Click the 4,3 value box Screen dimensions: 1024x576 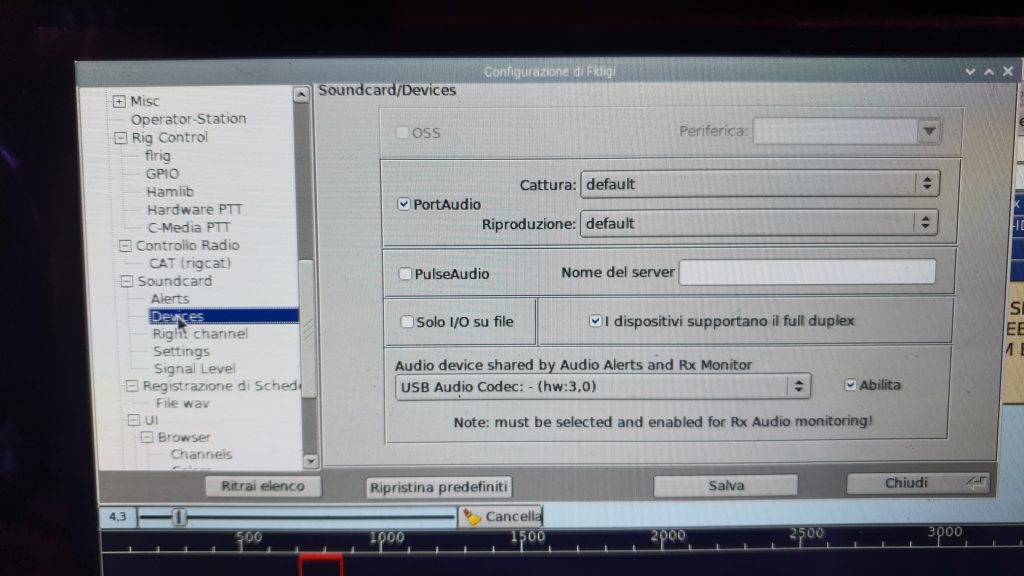click(118, 517)
